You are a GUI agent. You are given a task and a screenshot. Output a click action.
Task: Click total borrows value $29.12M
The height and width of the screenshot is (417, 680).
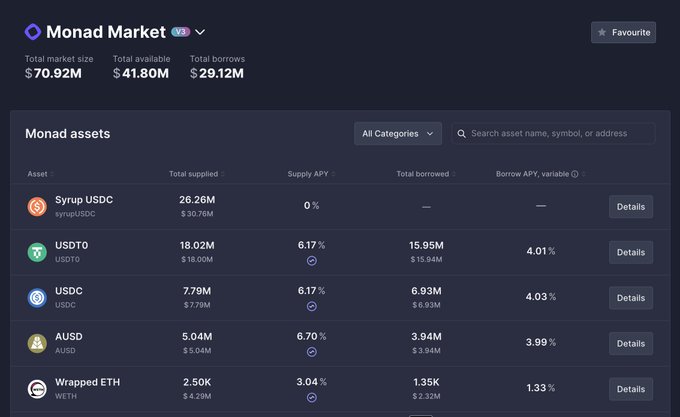click(x=217, y=73)
